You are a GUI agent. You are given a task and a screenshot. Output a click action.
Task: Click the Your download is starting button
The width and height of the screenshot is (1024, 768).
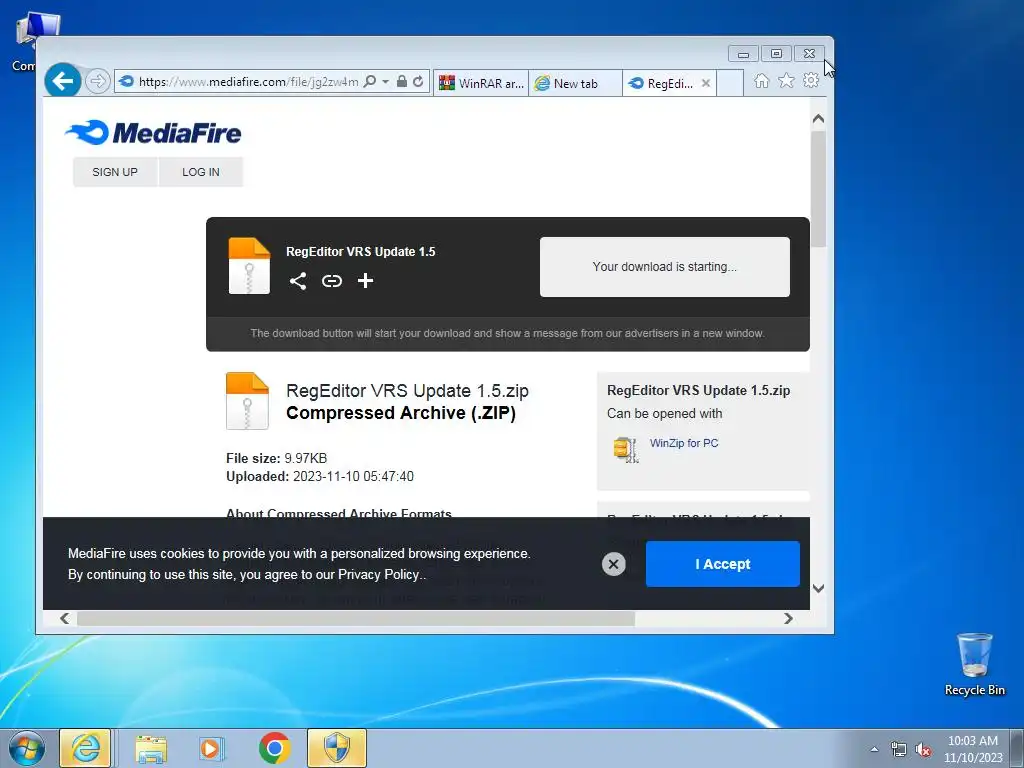[x=664, y=266]
